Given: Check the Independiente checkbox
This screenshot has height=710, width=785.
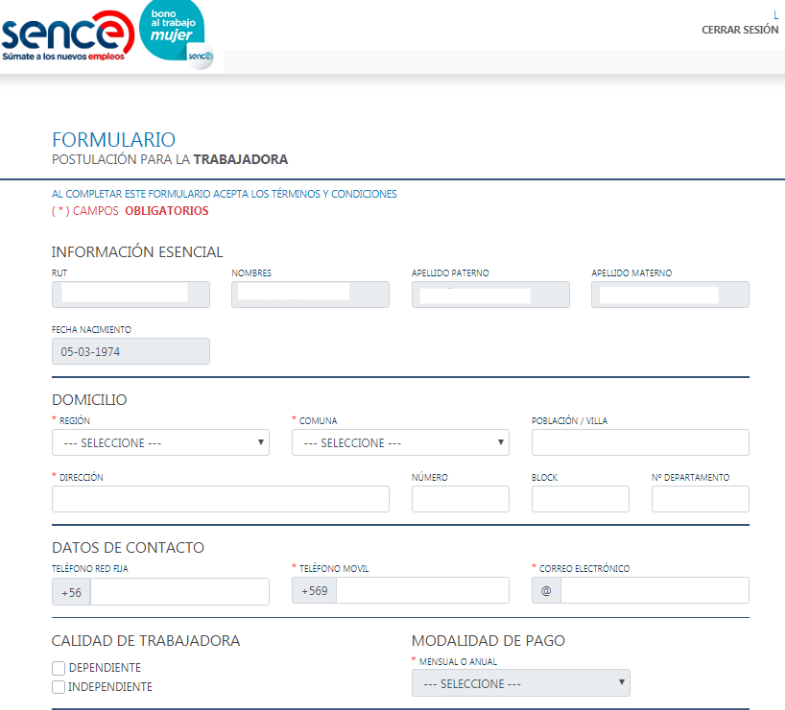Looking at the screenshot, I should tap(58, 687).
